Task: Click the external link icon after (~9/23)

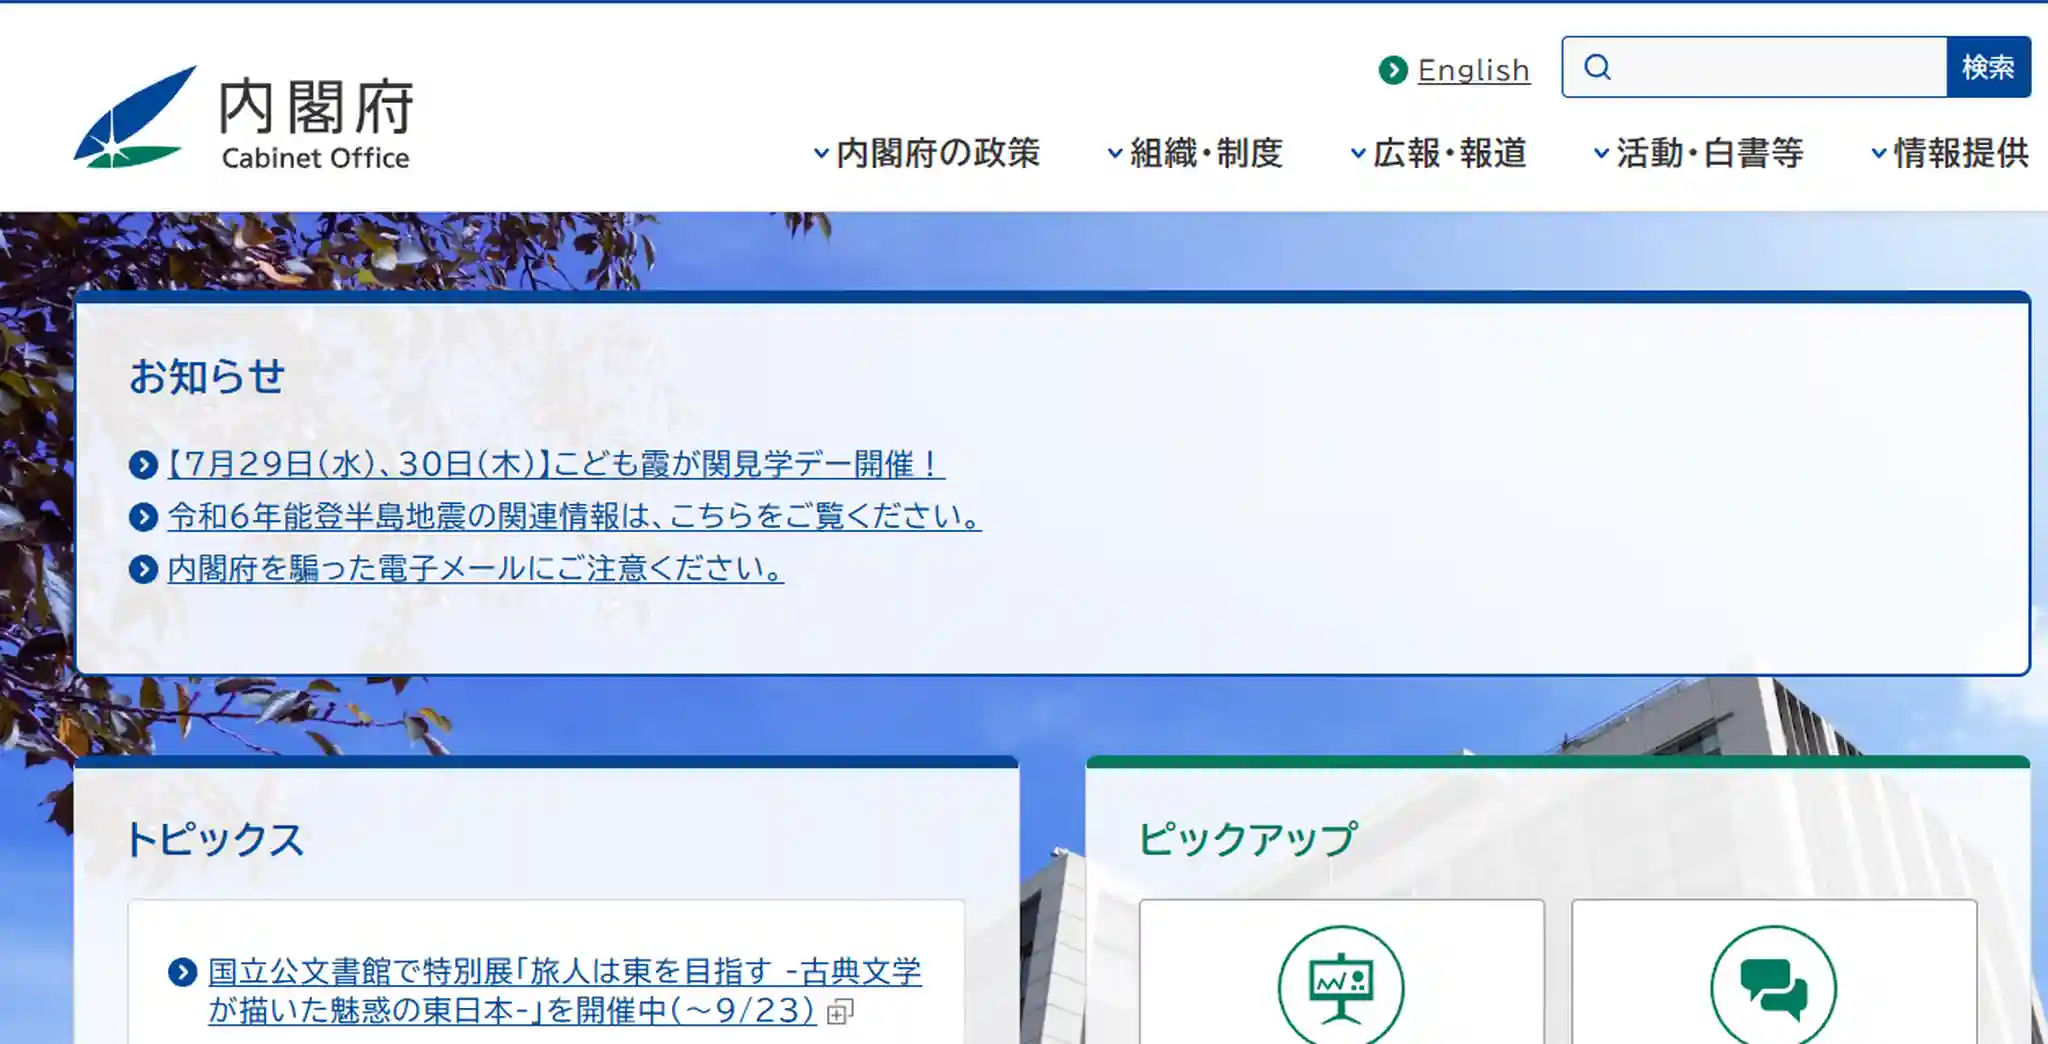Action: 840,1012
